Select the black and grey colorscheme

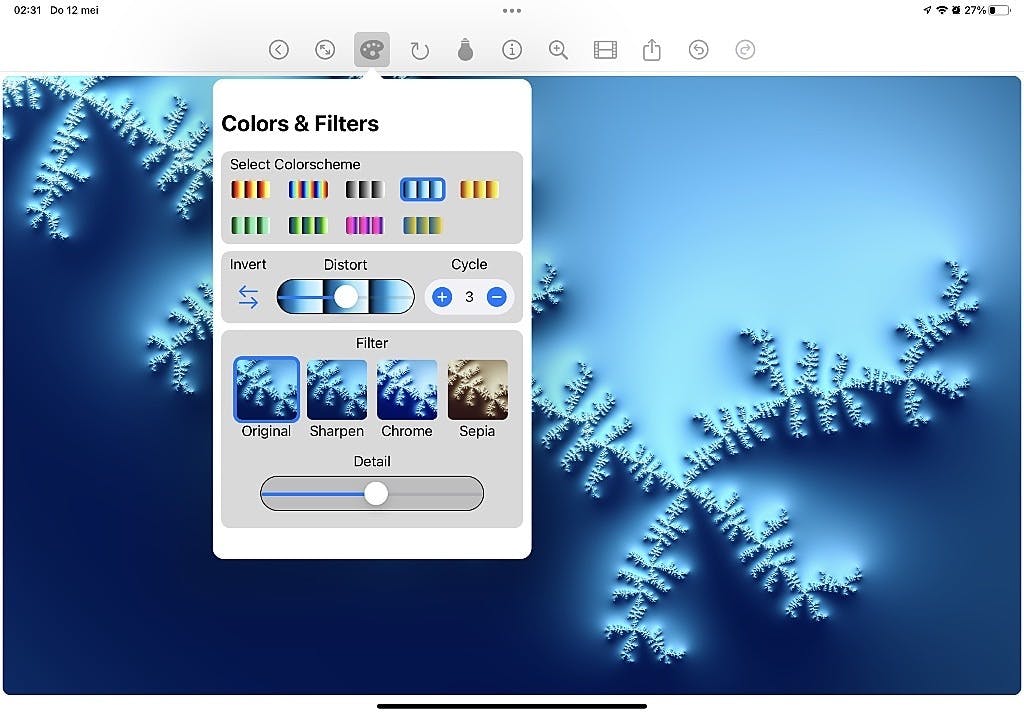[x=365, y=189]
